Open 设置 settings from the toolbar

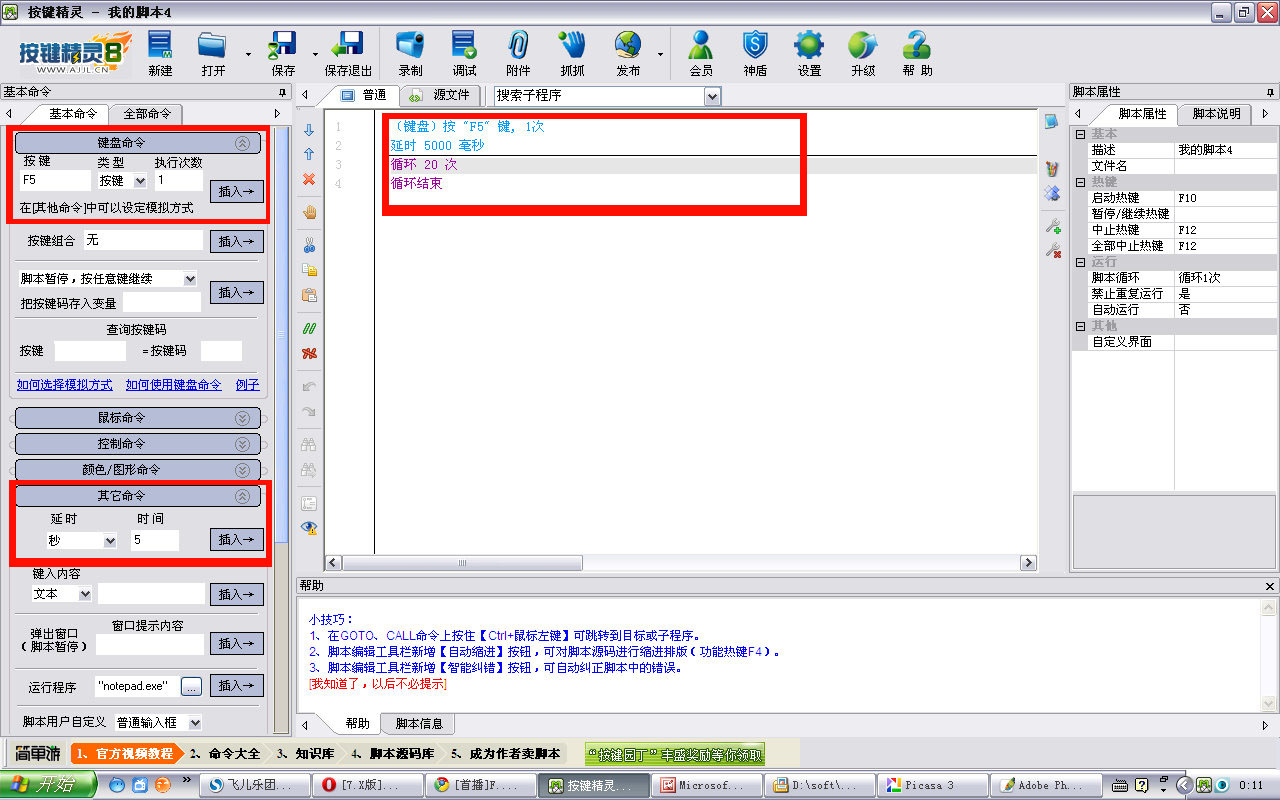click(x=809, y=54)
